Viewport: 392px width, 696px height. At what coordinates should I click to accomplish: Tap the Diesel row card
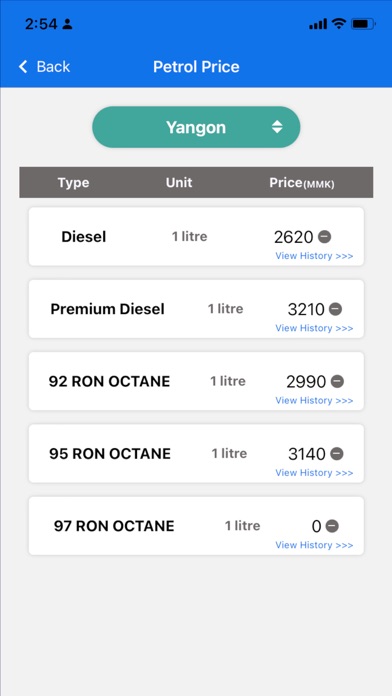pyautogui.click(x=196, y=237)
